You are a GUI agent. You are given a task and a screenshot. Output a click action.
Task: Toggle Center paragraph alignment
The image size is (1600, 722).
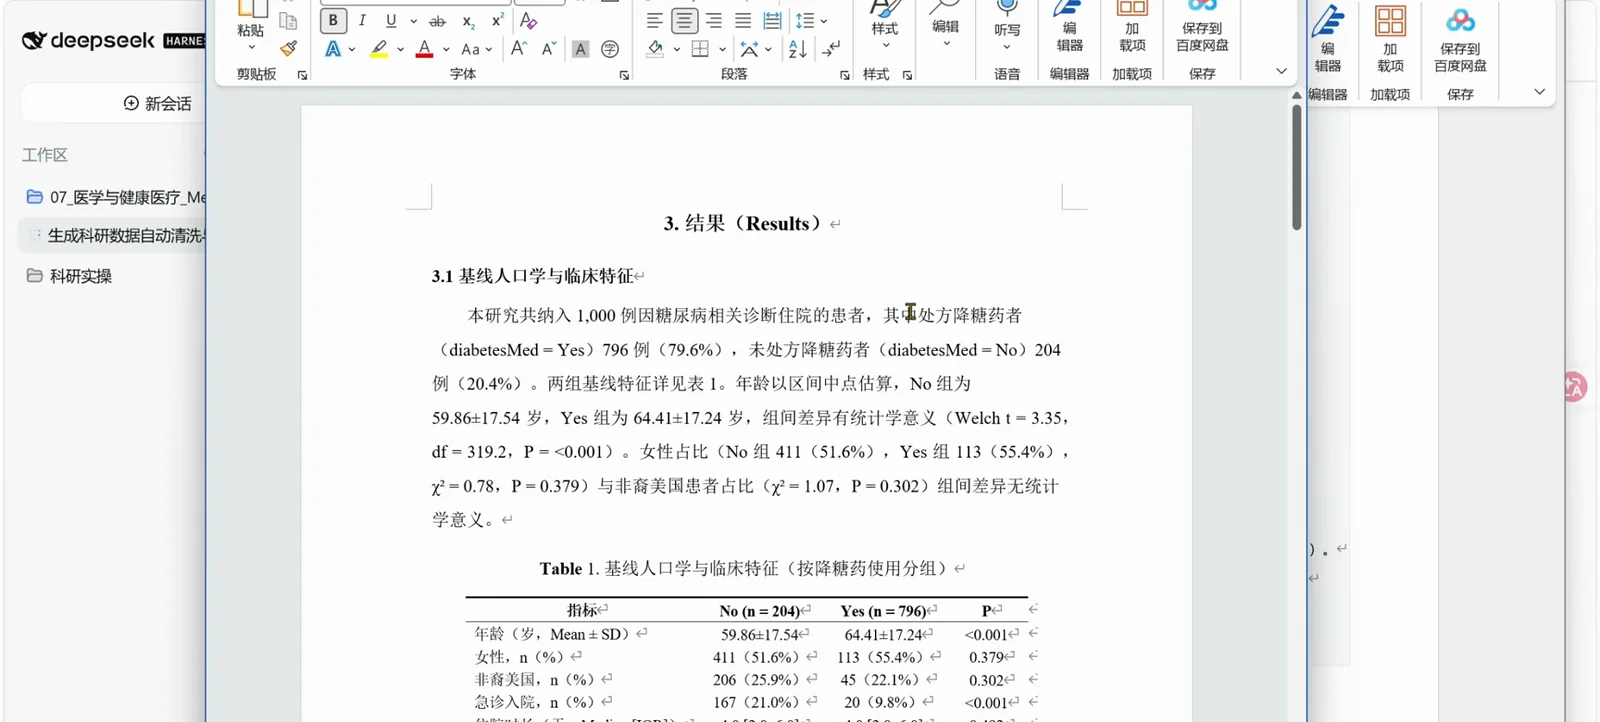pyautogui.click(x=684, y=20)
